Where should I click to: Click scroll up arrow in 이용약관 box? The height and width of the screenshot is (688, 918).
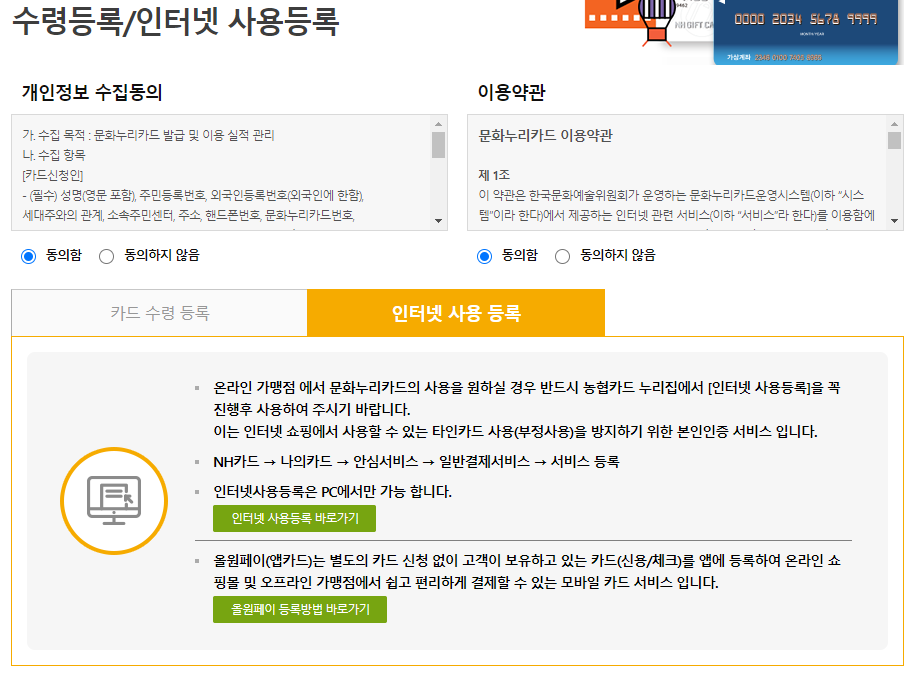[894, 124]
